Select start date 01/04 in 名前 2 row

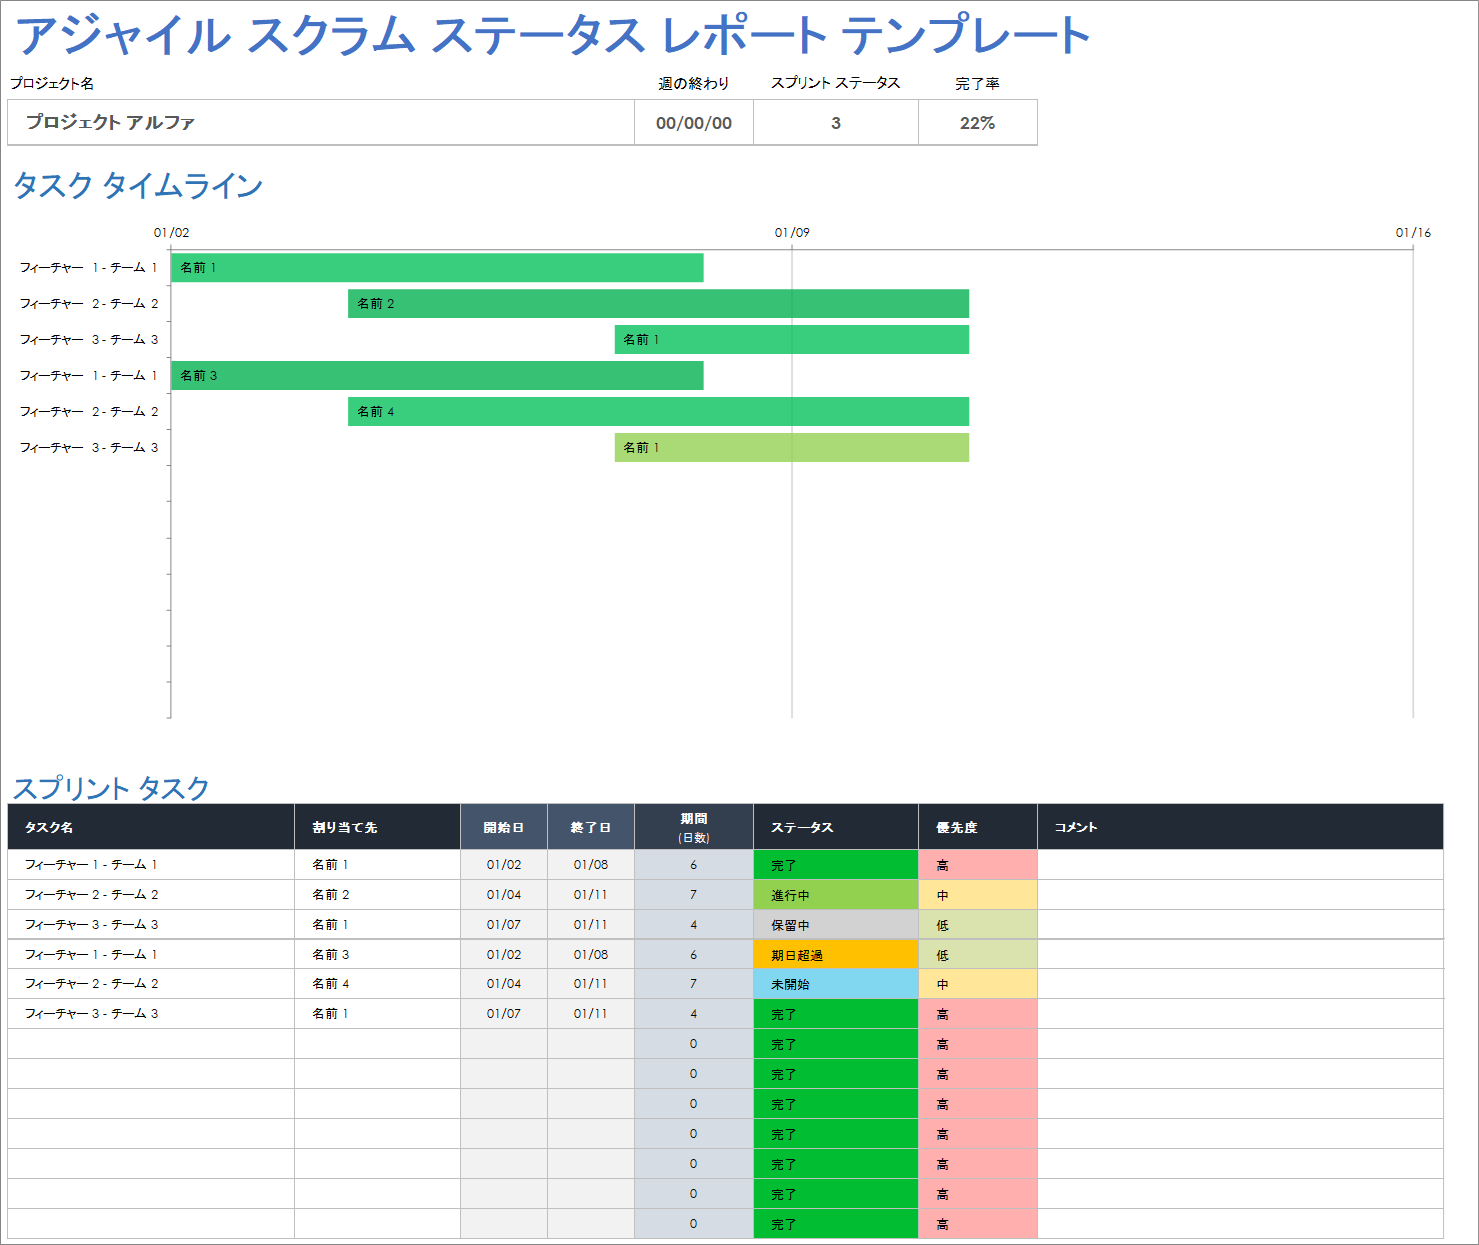pyautogui.click(x=504, y=895)
